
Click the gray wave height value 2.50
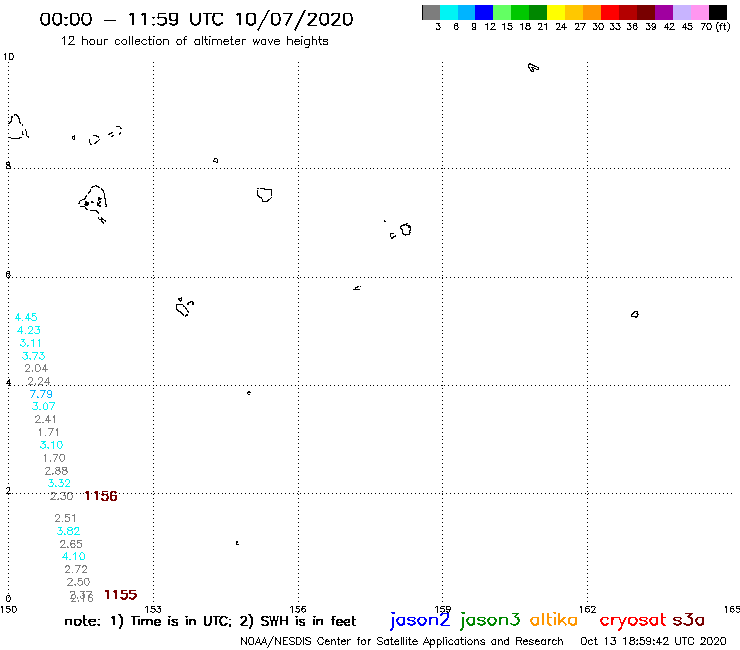(78, 582)
